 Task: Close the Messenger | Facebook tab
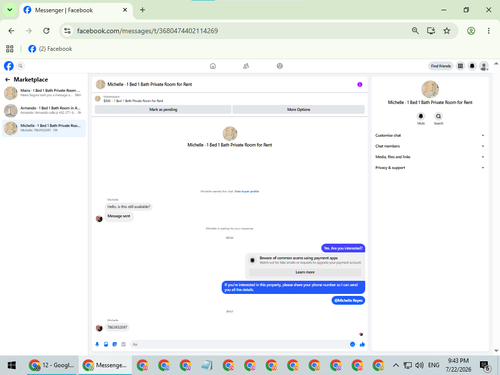pos(125,10)
